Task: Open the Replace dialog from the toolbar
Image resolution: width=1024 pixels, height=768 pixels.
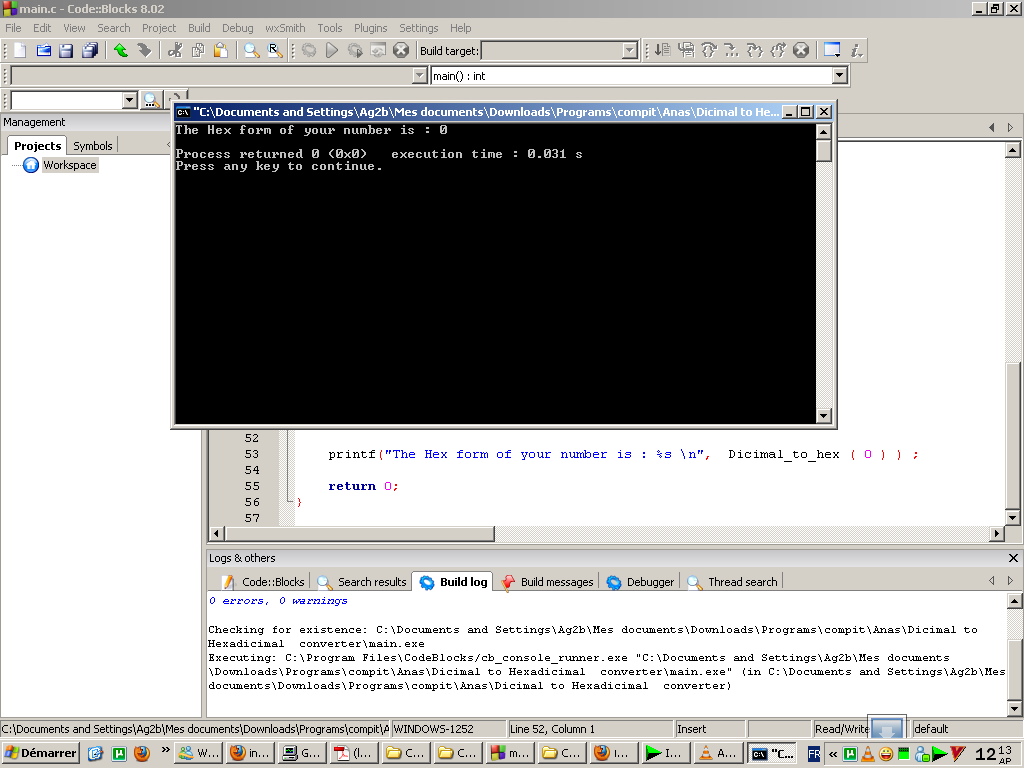Action: pyautogui.click(x=275, y=50)
